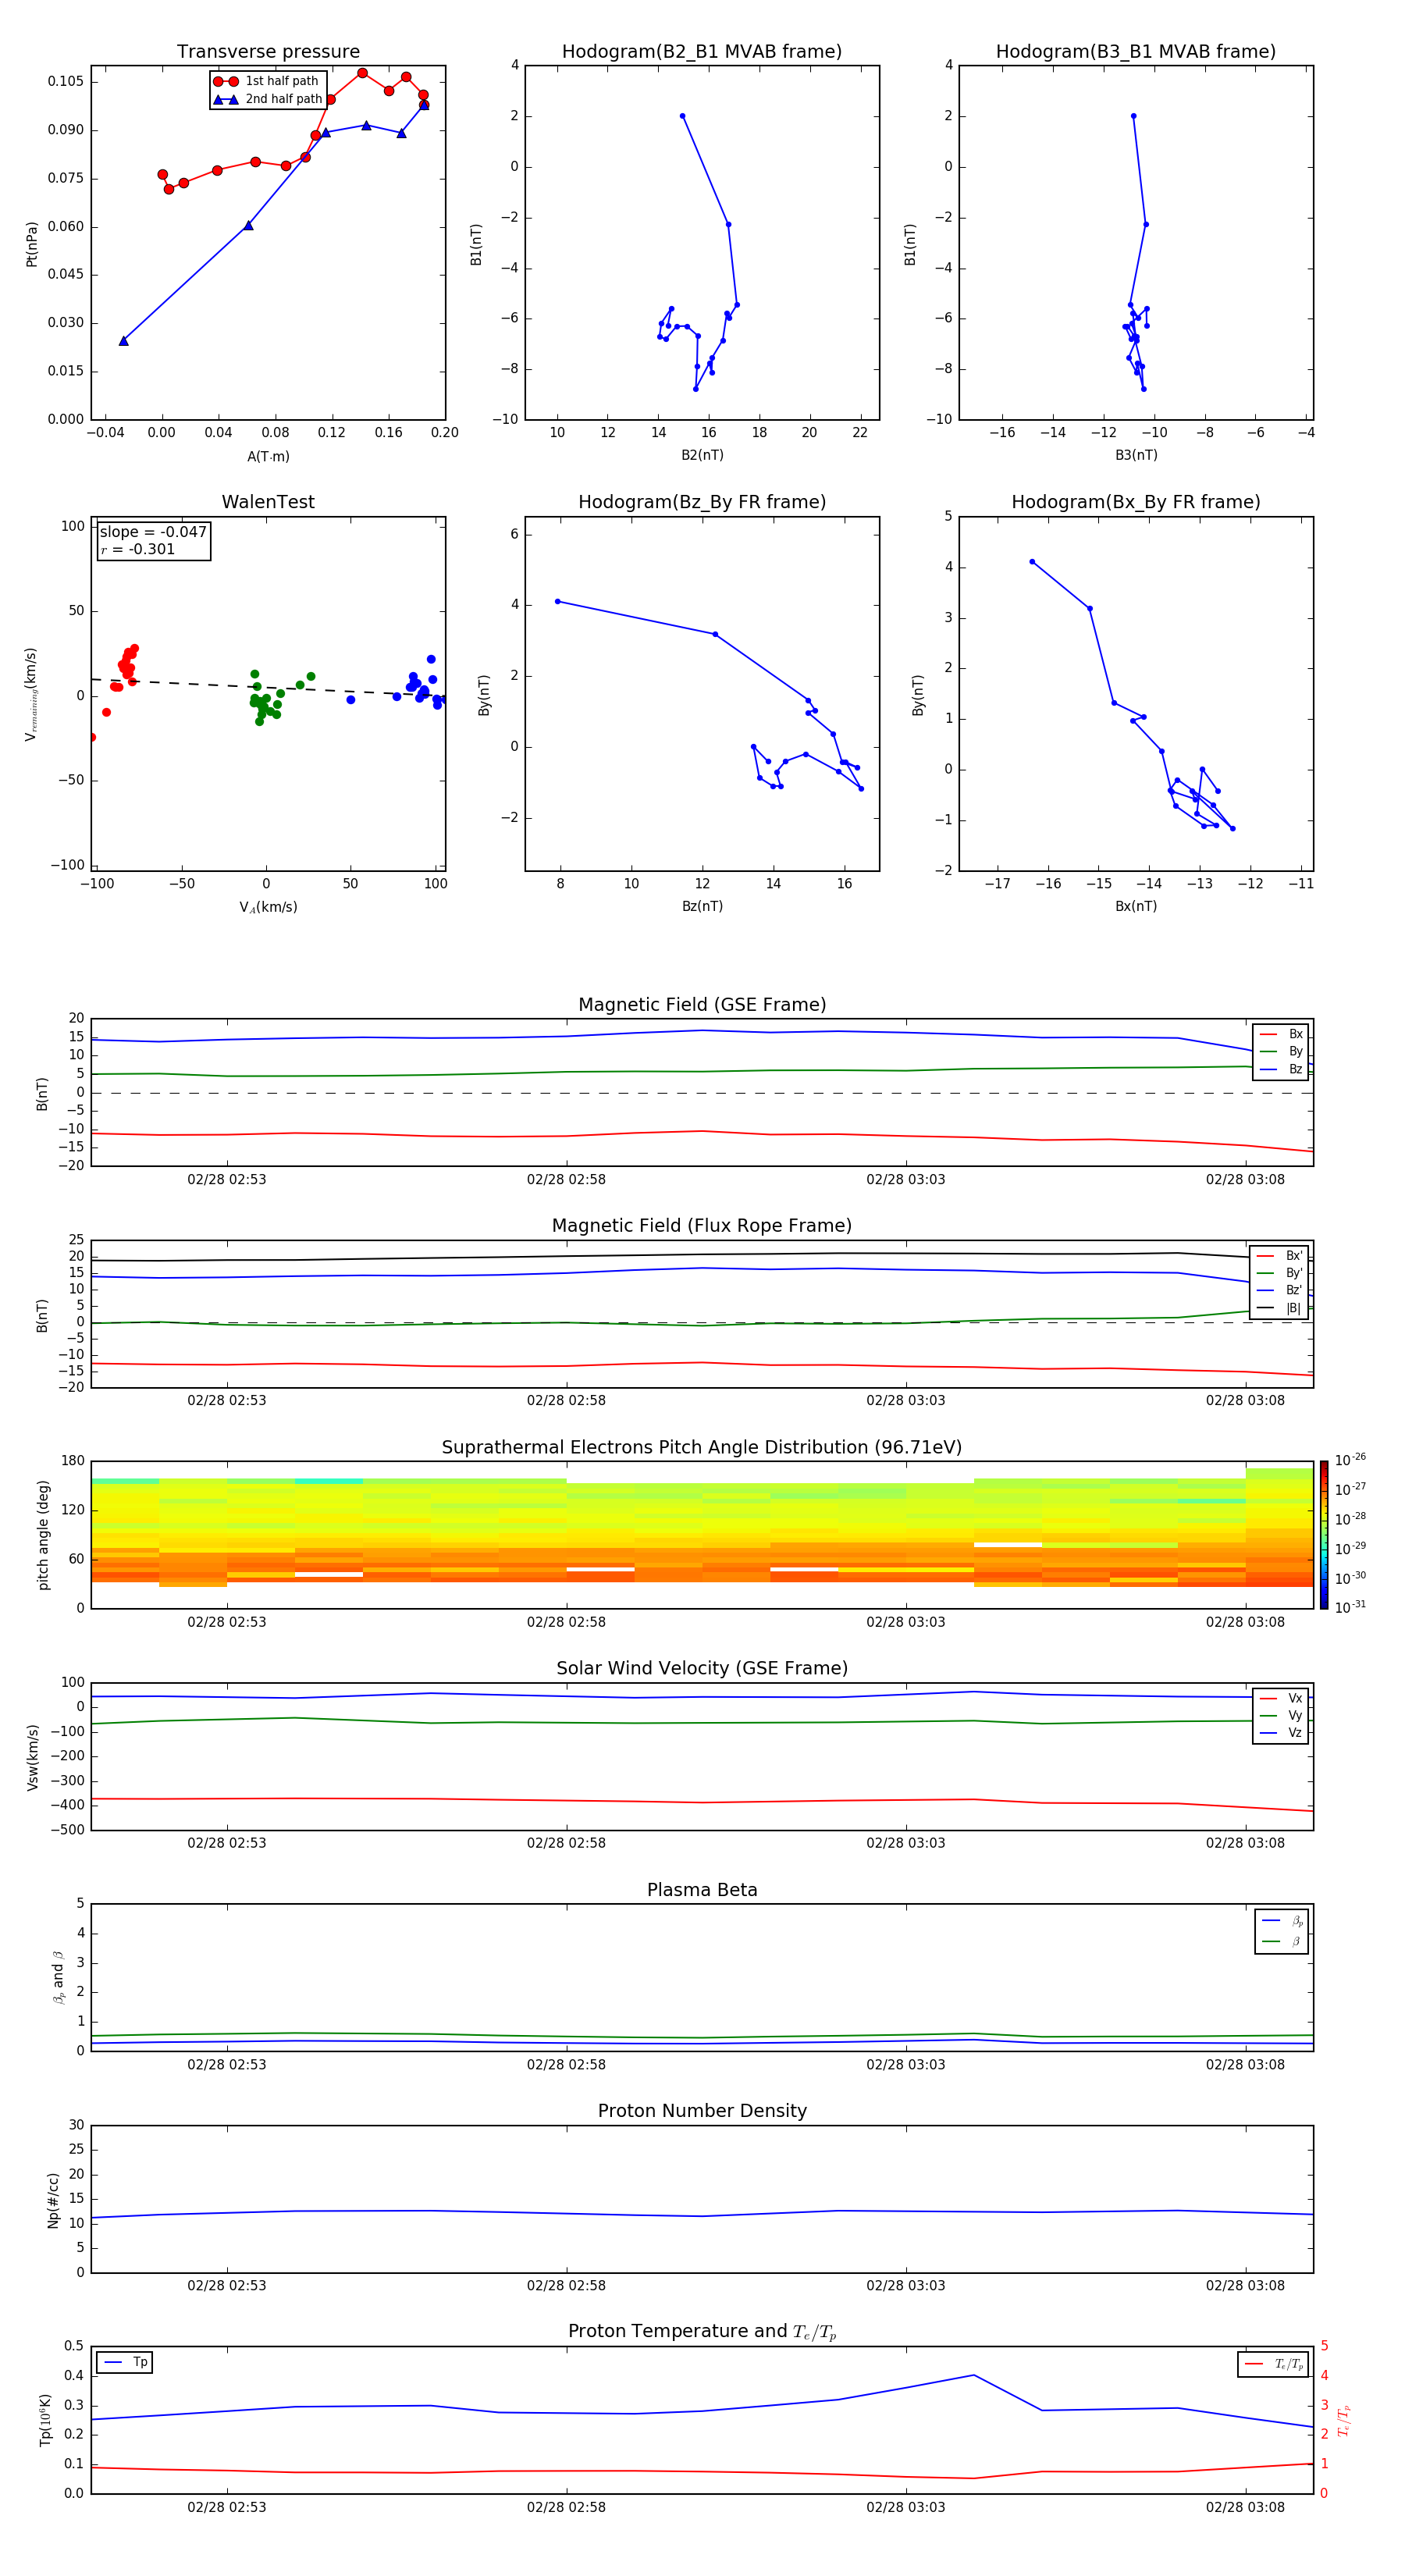Click the By legend entry in GSE panel

click(1281, 1051)
